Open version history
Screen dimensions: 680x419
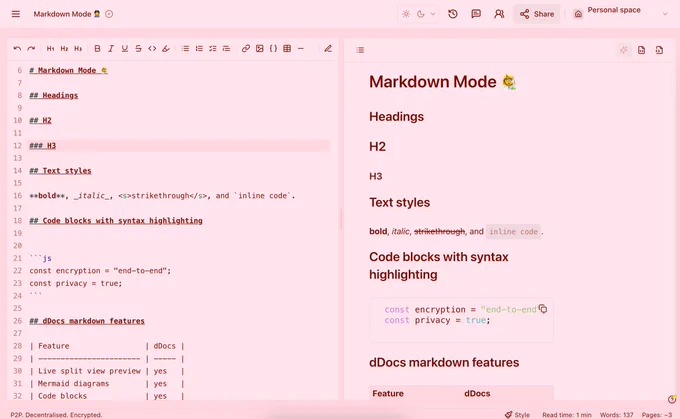(453, 14)
